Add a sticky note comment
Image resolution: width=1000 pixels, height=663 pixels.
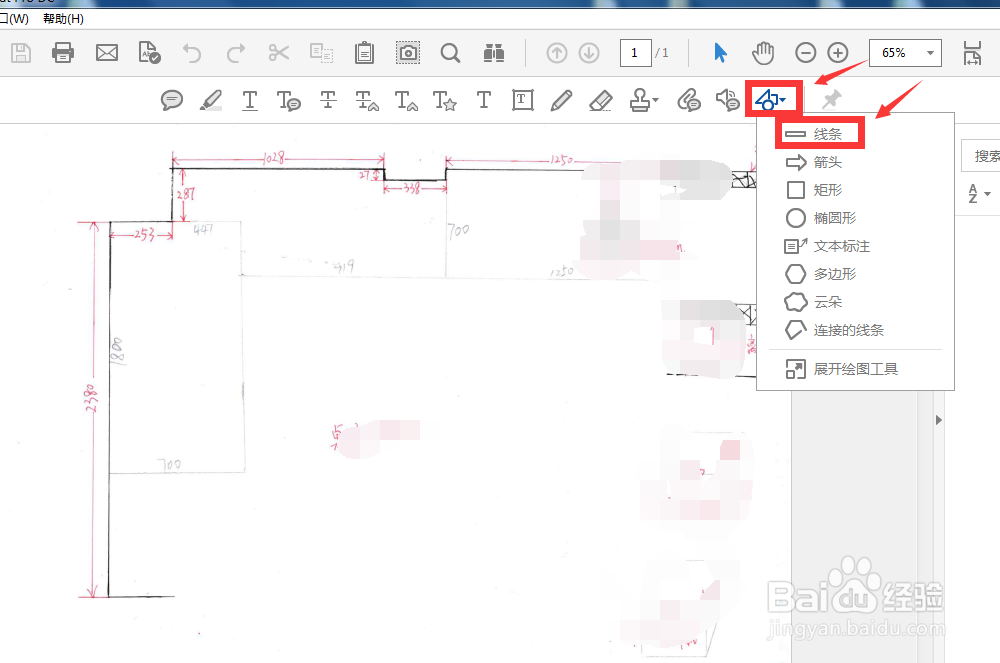[x=172, y=100]
